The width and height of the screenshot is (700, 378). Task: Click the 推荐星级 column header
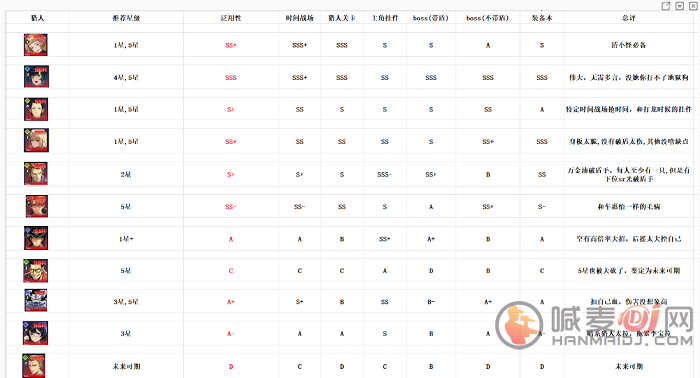tap(126, 18)
